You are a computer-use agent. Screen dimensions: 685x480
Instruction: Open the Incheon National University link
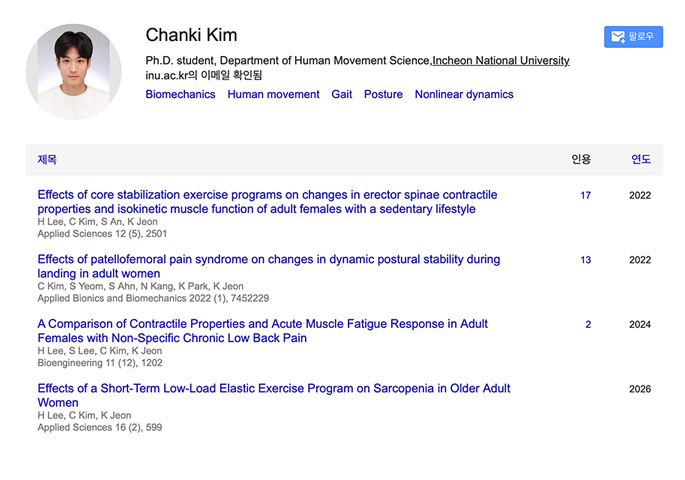click(x=501, y=61)
